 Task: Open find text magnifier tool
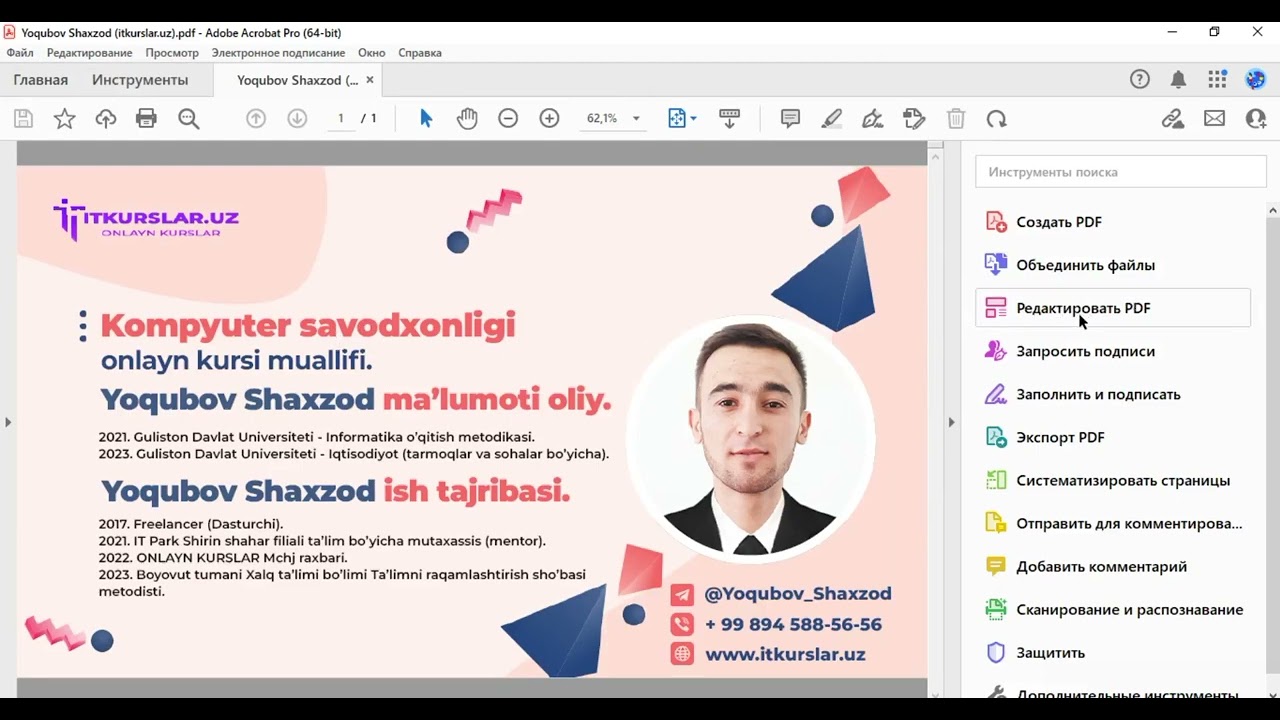pos(188,119)
